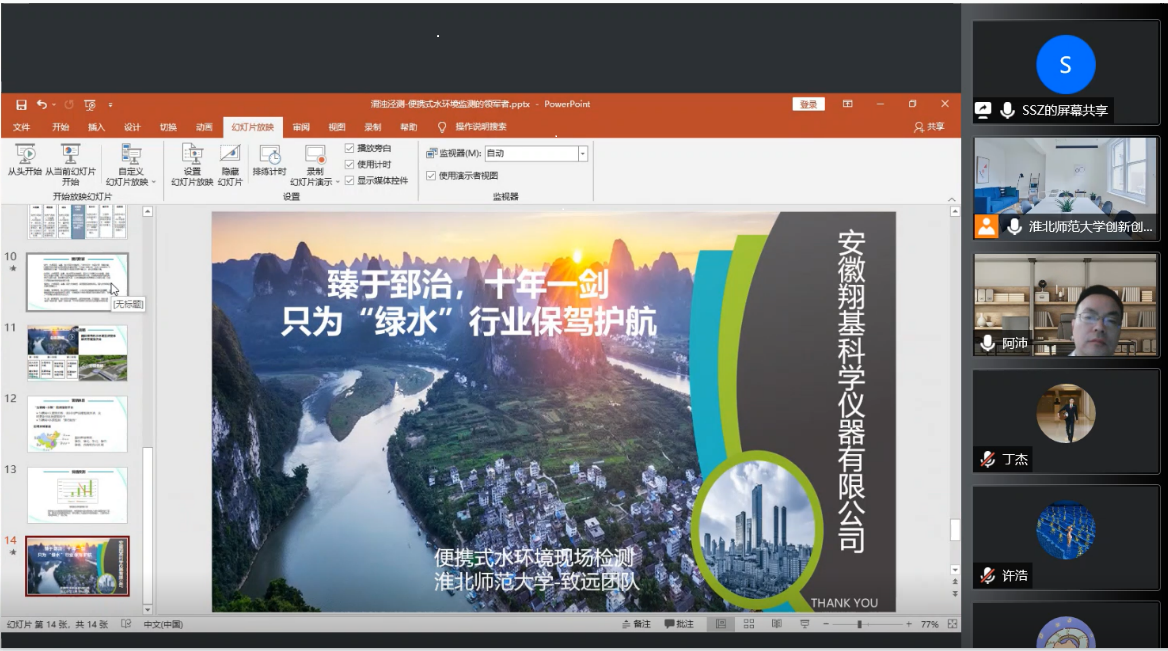Click Hide Slide (隐藏幻灯片) button
Screen dimensions: 1168x651
point(230,165)
